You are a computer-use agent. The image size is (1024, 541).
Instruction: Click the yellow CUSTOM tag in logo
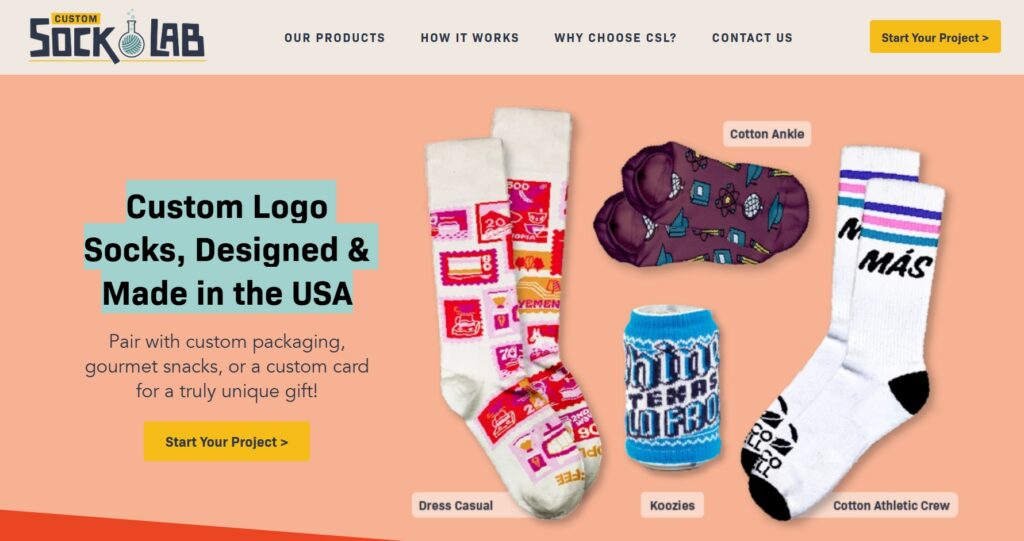coord(76,18)
